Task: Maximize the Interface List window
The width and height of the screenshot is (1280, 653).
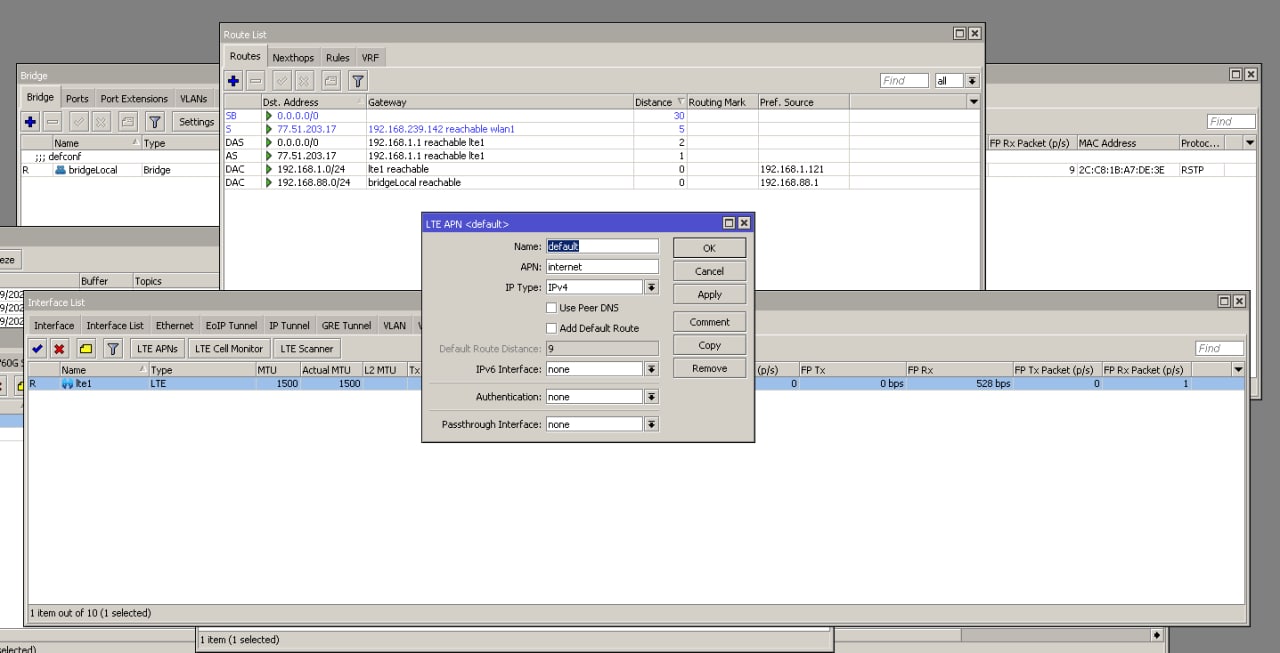Action: tap(1225, 301)
